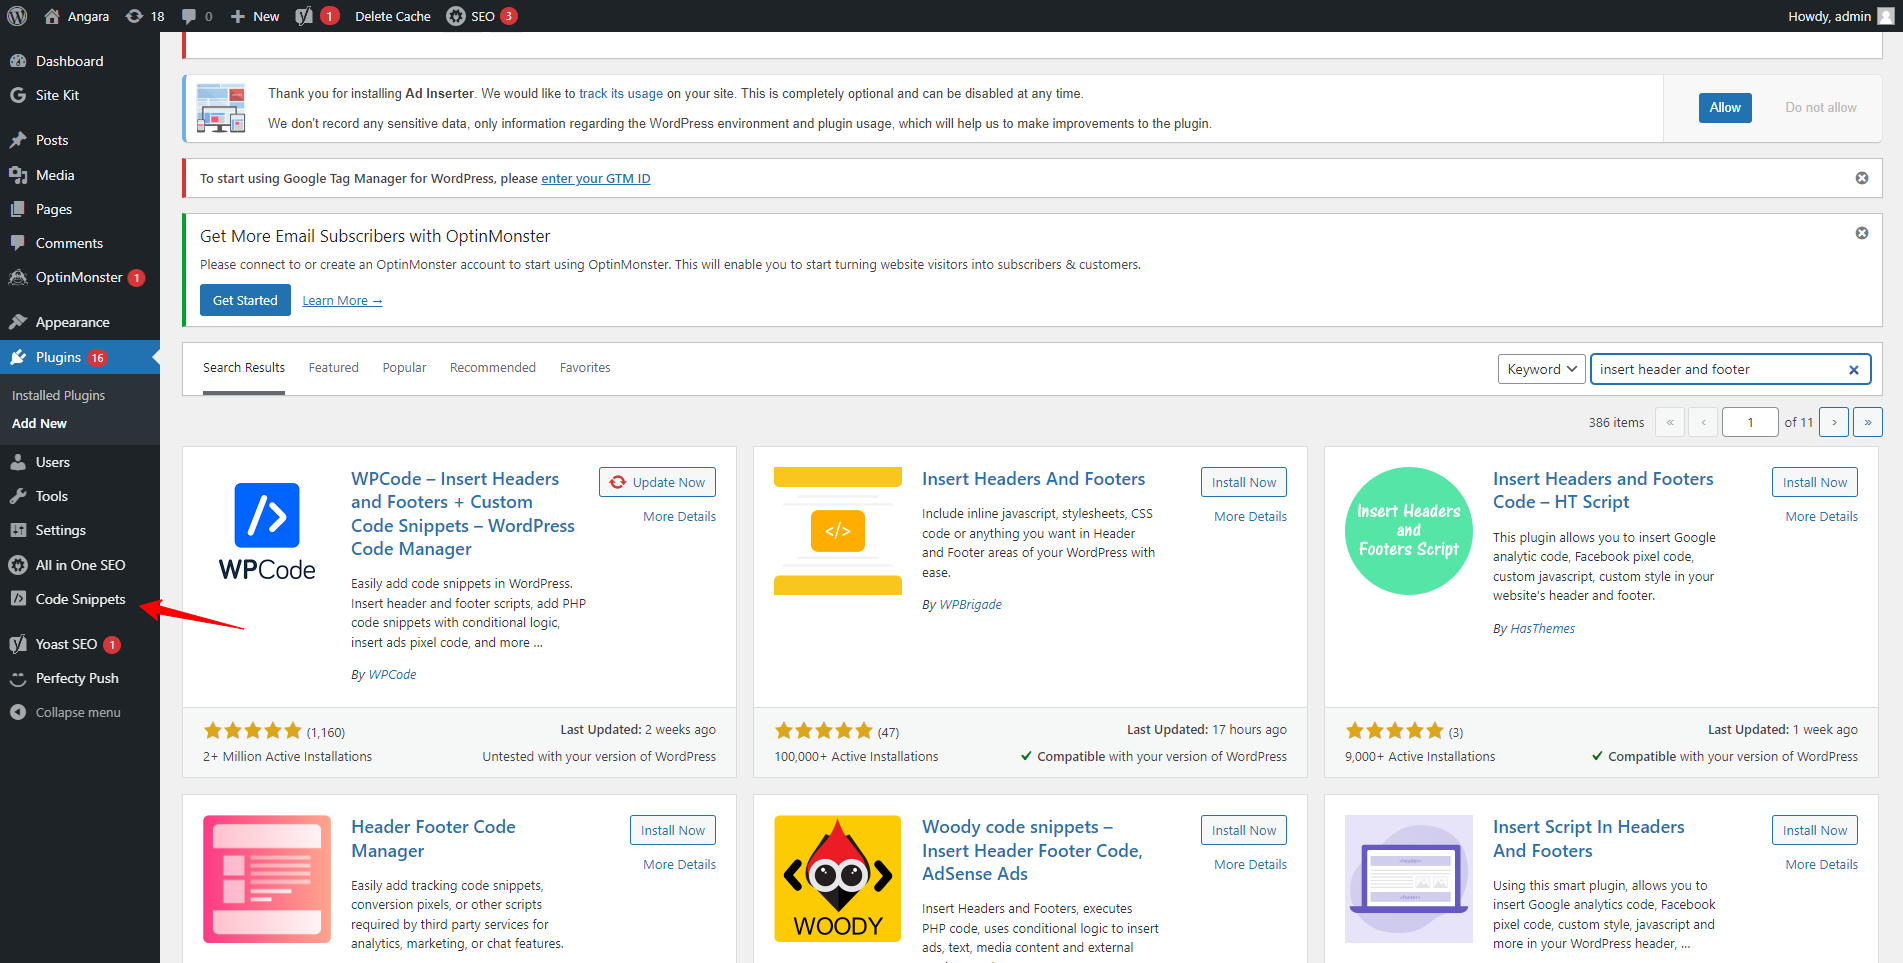Dismiss the OptinMonster notice
The image size is (1903, 963).
tap(1862, 233)
